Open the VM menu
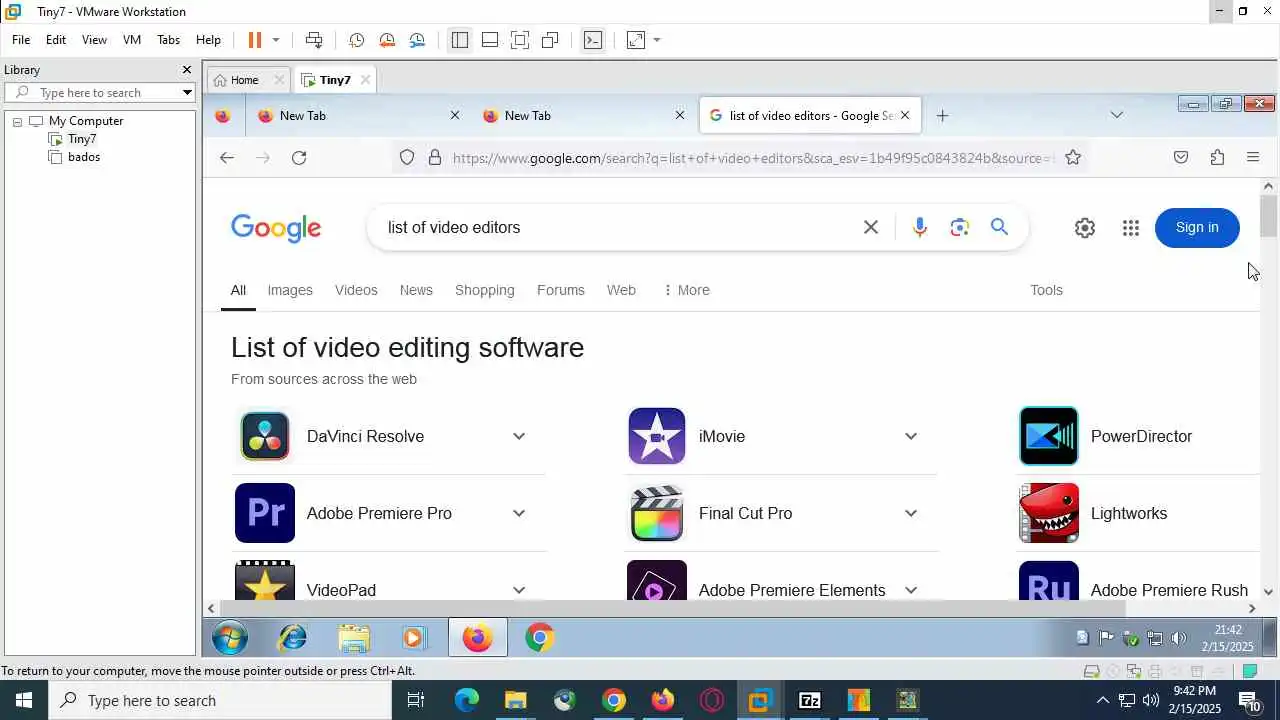Image resolution: width=1280 pixels, height=720 pixels. pos(132,40)
